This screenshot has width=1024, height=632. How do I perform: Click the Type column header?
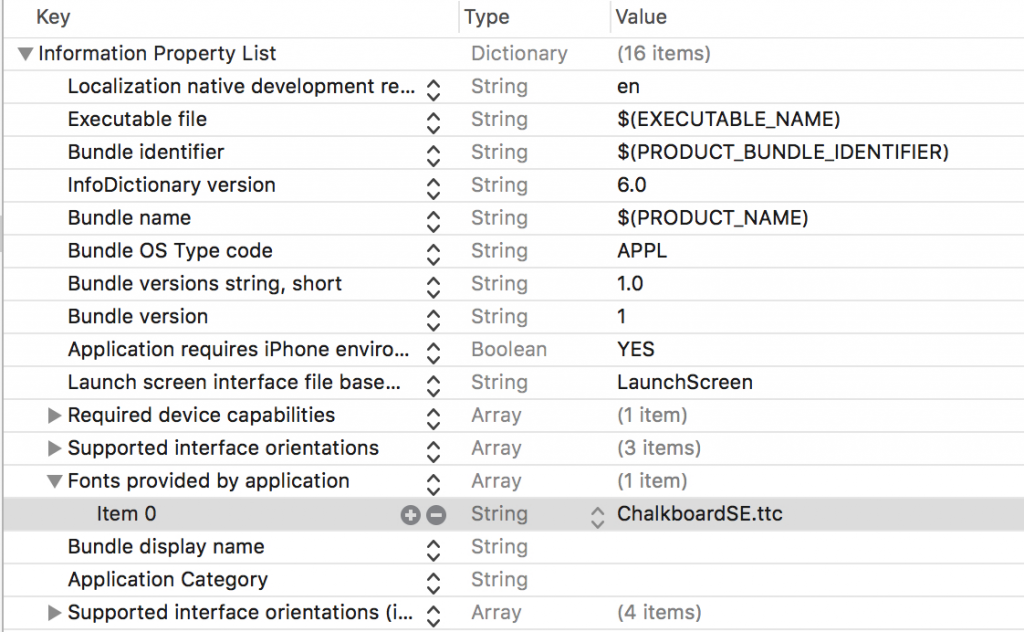(x=487, y=17)
